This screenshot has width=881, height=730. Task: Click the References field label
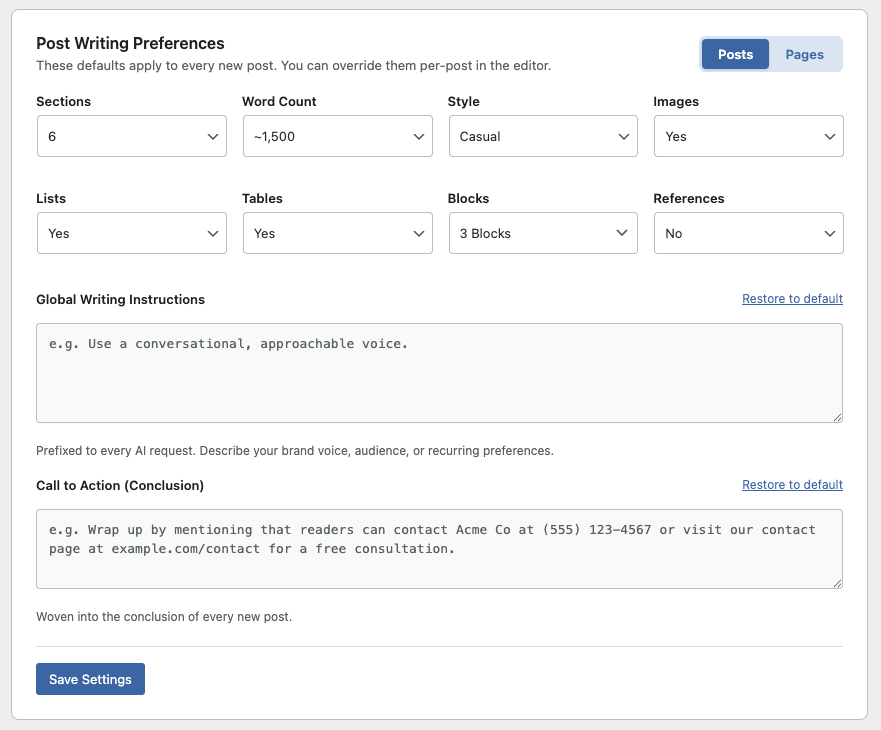point(689,198)
